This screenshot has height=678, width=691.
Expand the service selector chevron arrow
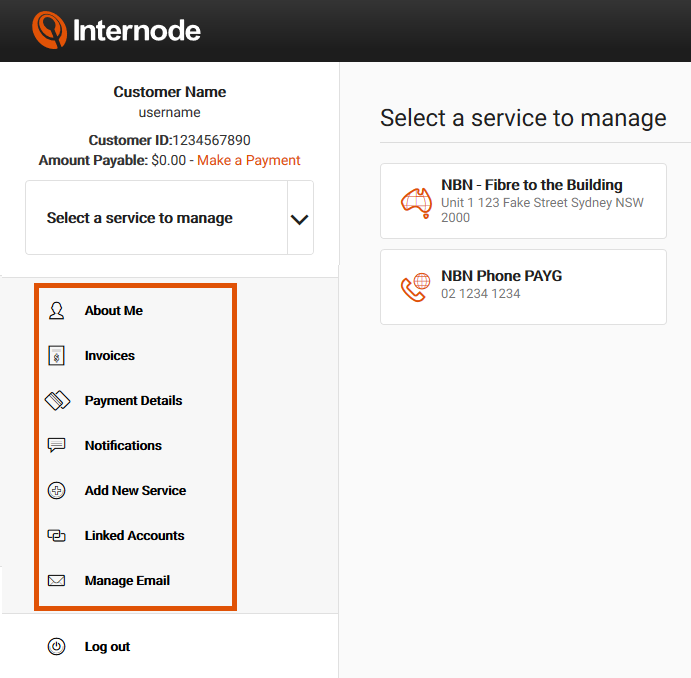(300, 219)
